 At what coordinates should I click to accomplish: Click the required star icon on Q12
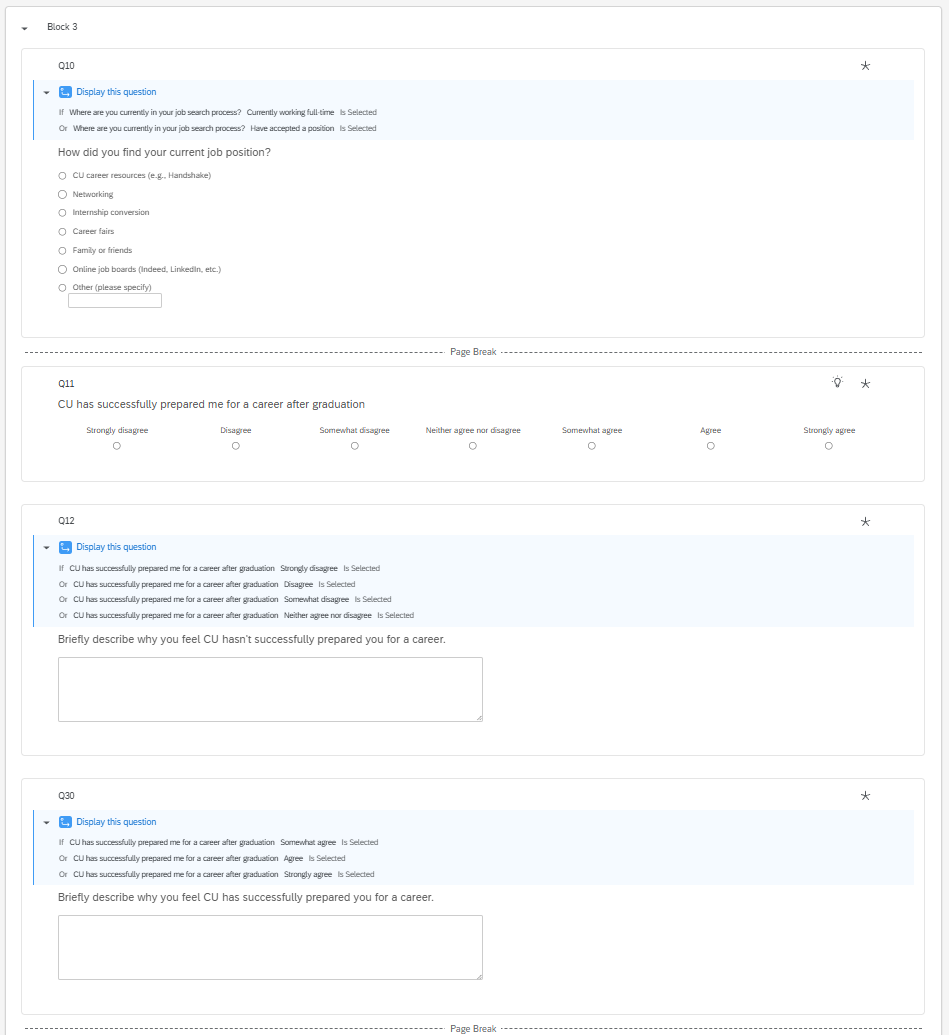point(865,521)
